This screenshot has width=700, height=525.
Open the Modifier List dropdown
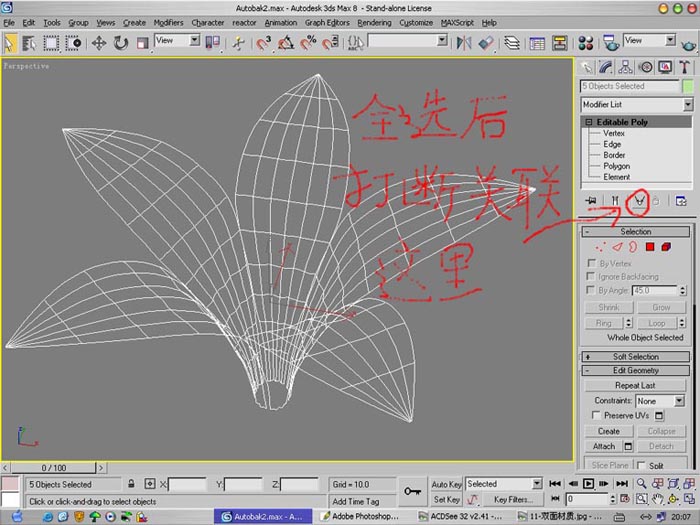click(x=637, y=104)
